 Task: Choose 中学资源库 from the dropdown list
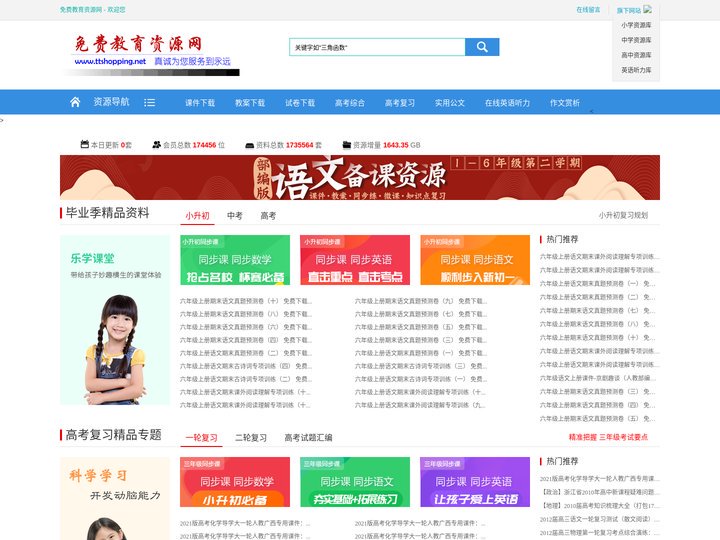pos(636,40)
